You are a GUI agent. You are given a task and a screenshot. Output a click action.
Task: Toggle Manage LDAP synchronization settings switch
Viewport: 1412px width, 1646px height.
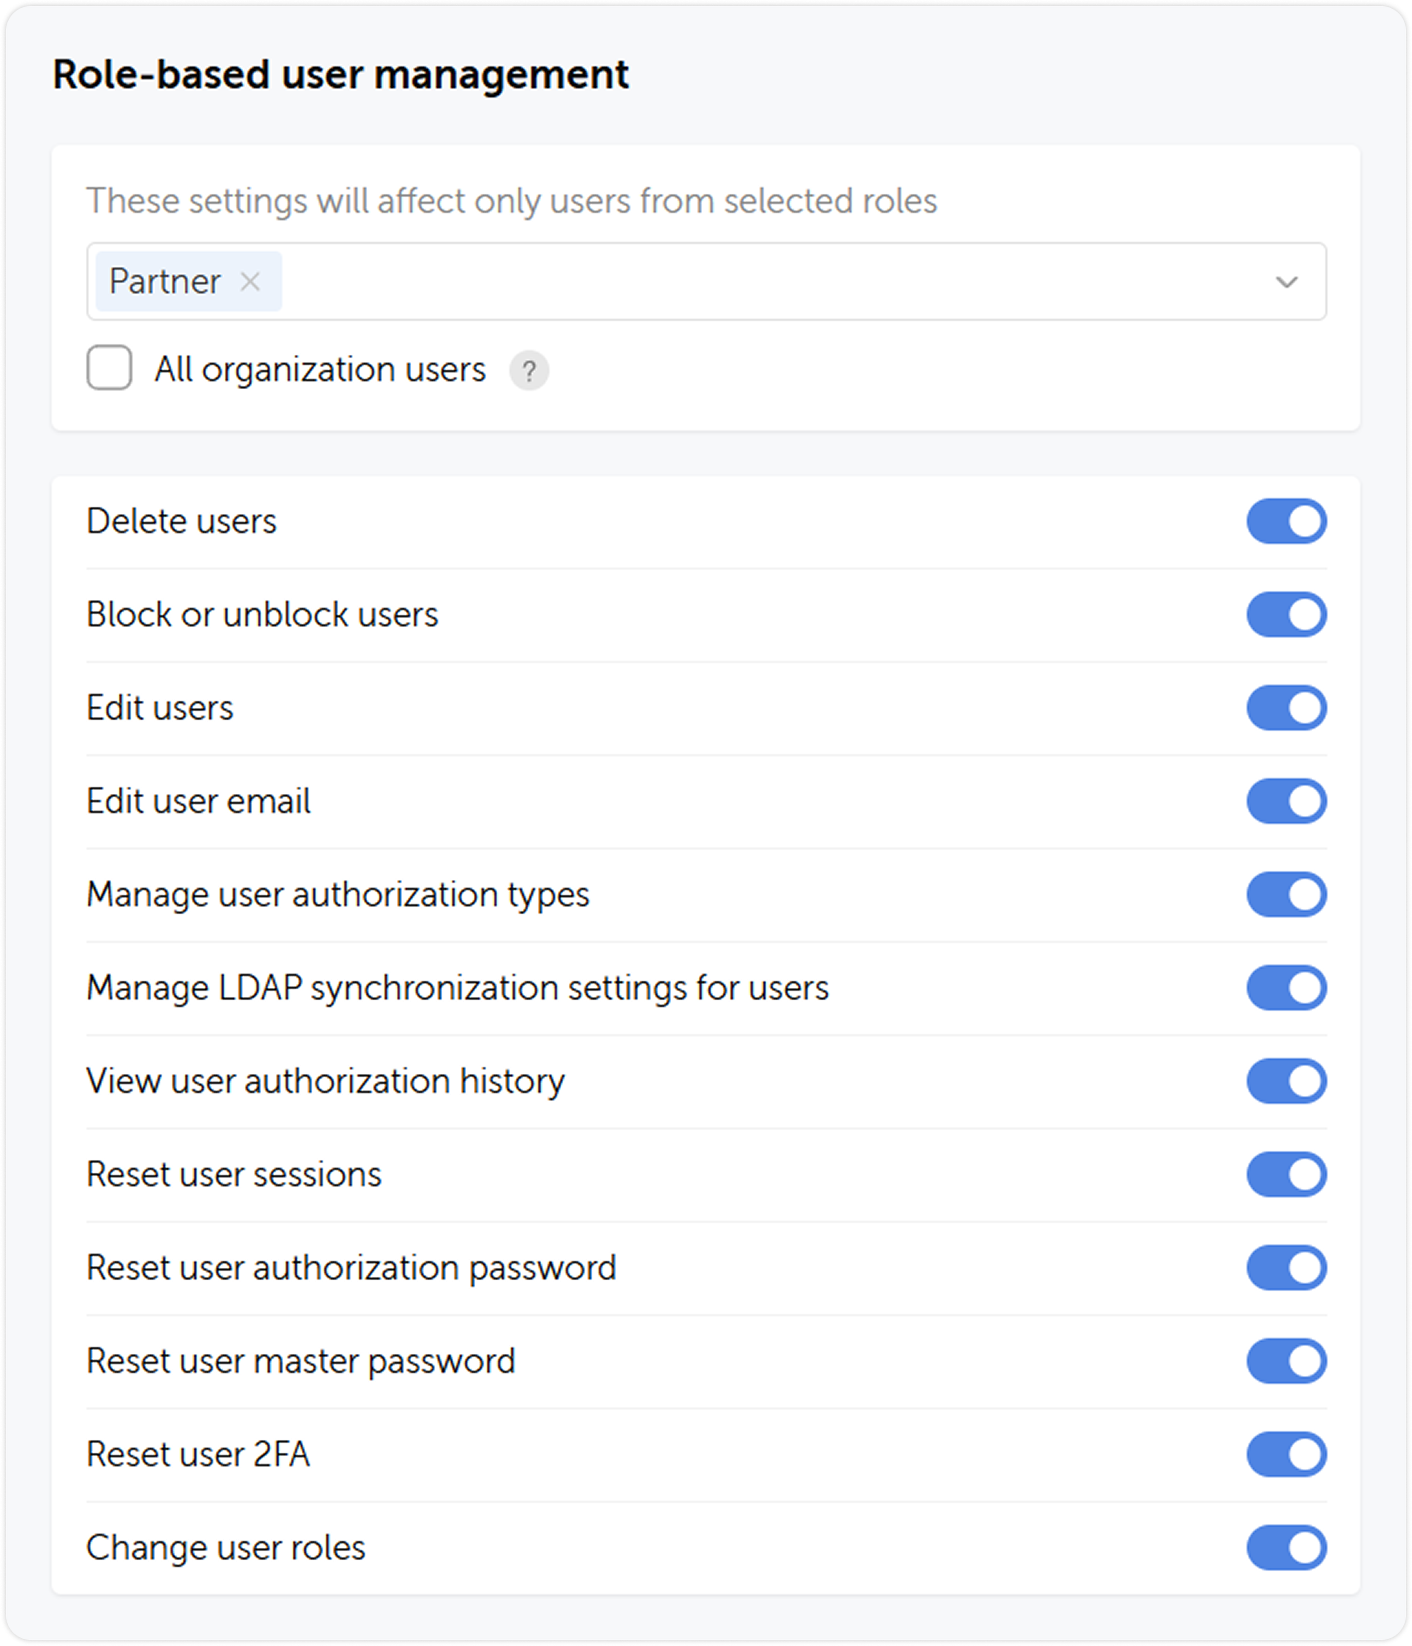click(1286, 988)
